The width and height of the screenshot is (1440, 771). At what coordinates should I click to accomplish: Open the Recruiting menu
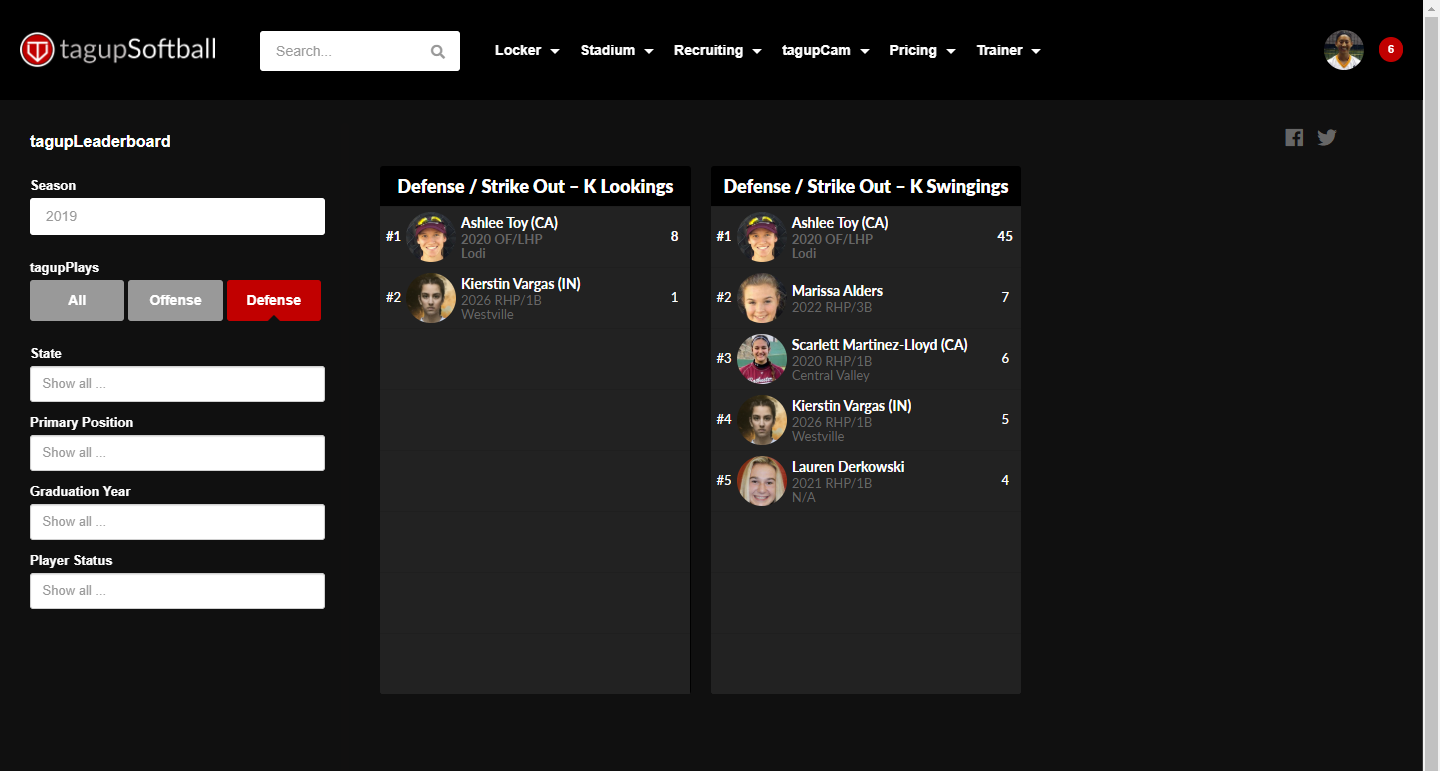click(x=717, y=51)
